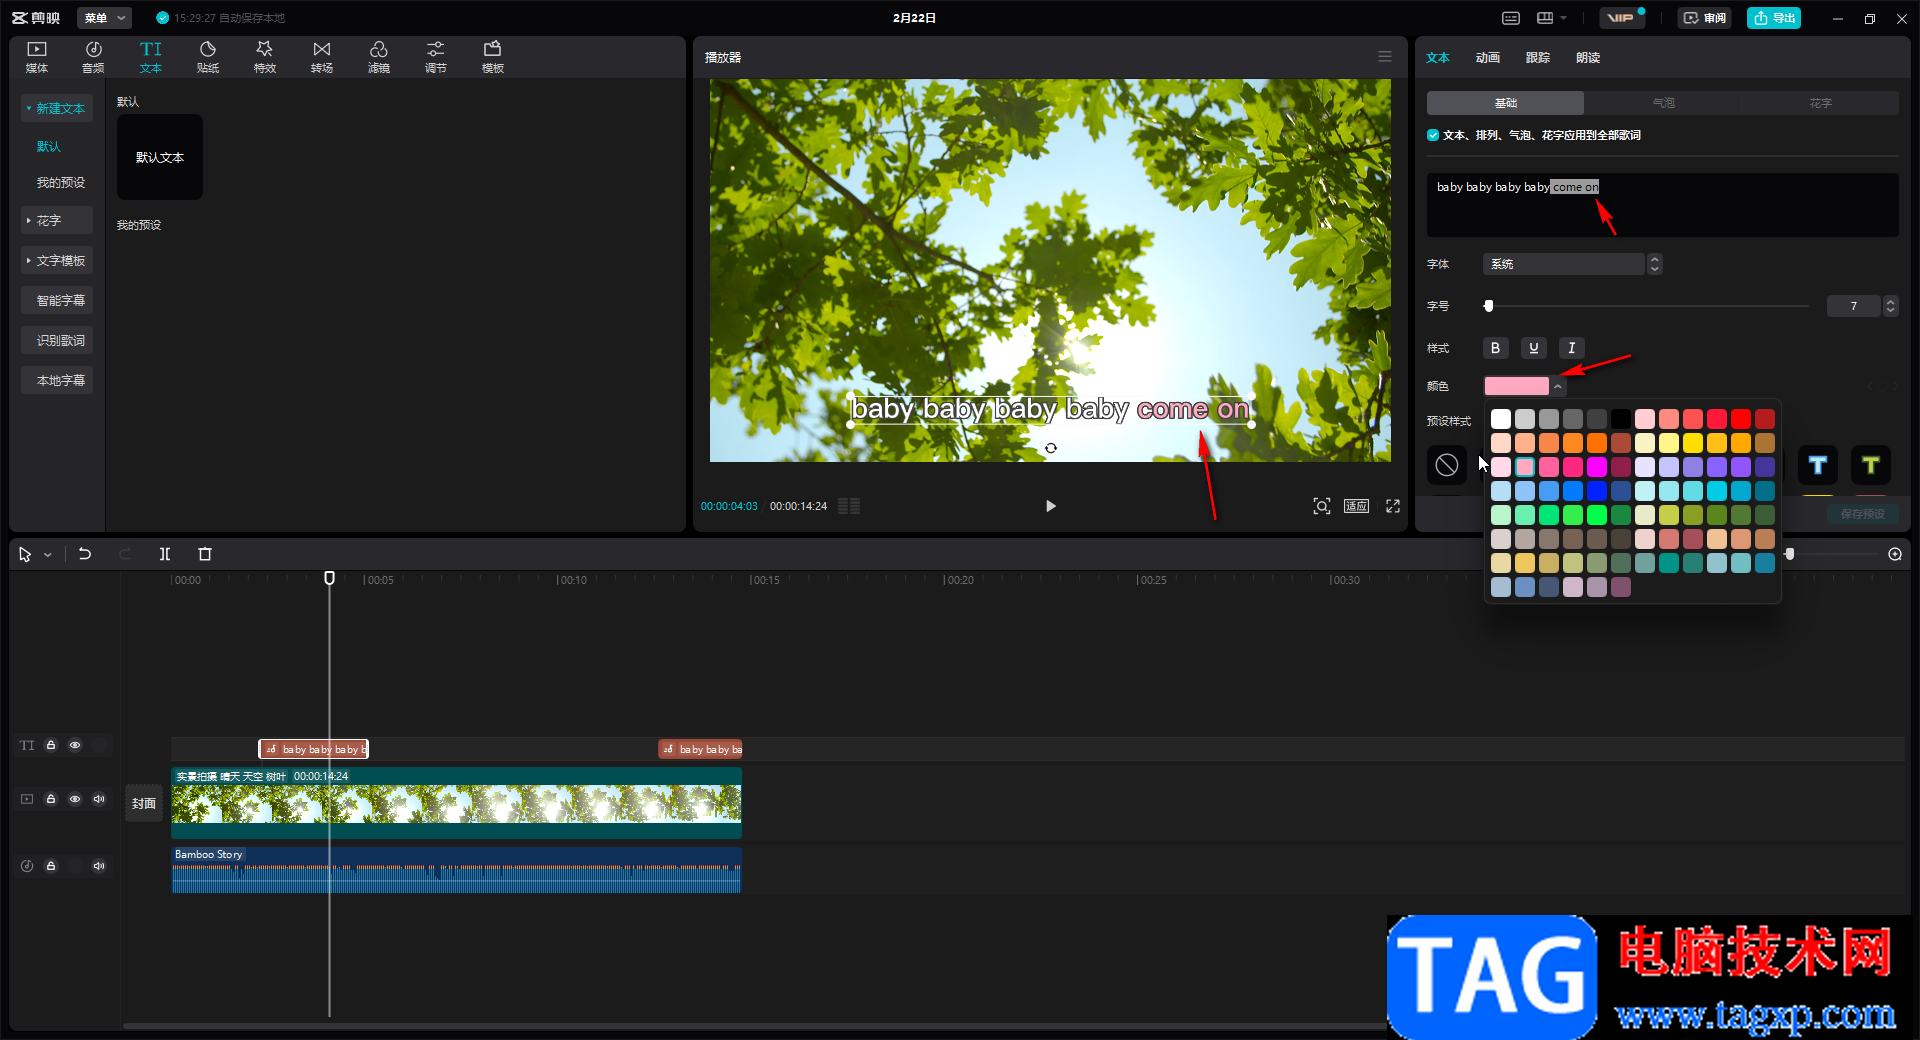1920x1040 pixels.
Task: Open the 转场 transitions panel
Action: coord(322,57)
